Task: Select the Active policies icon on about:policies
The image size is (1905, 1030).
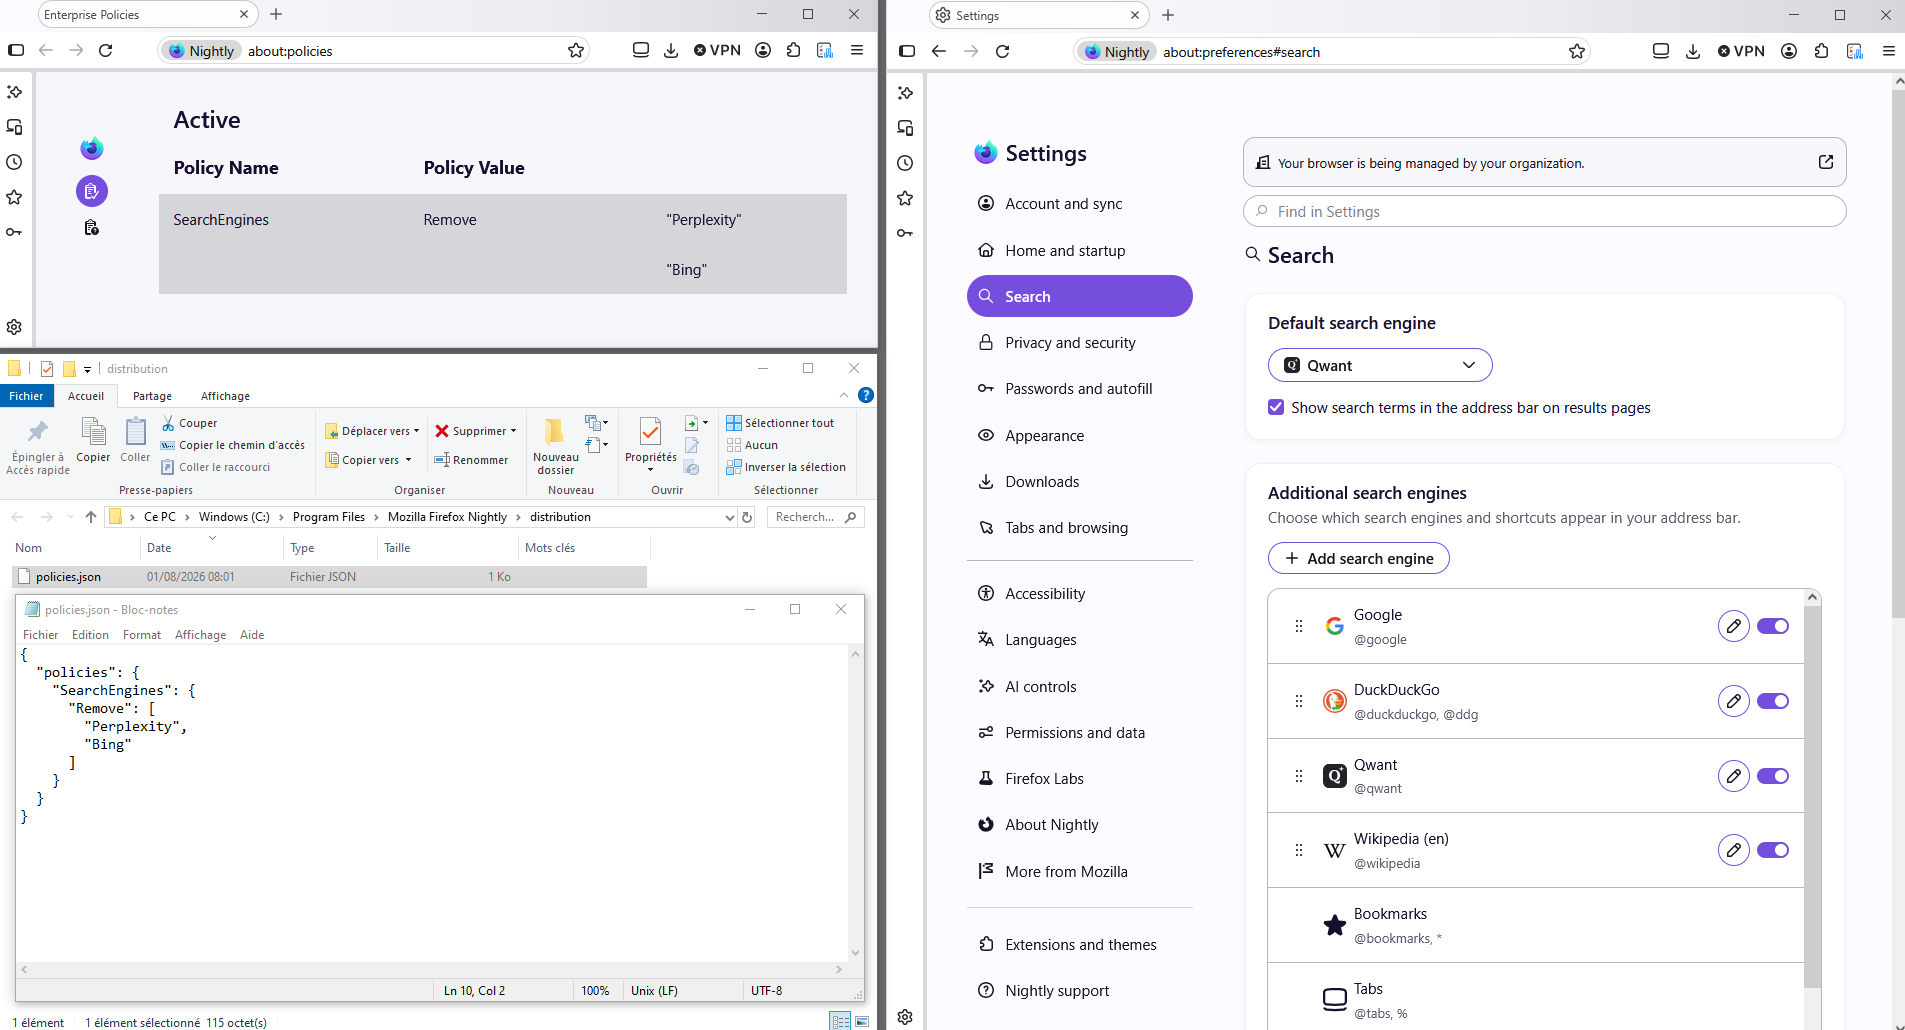Action: pyautogui.click(x=92, y=191)
